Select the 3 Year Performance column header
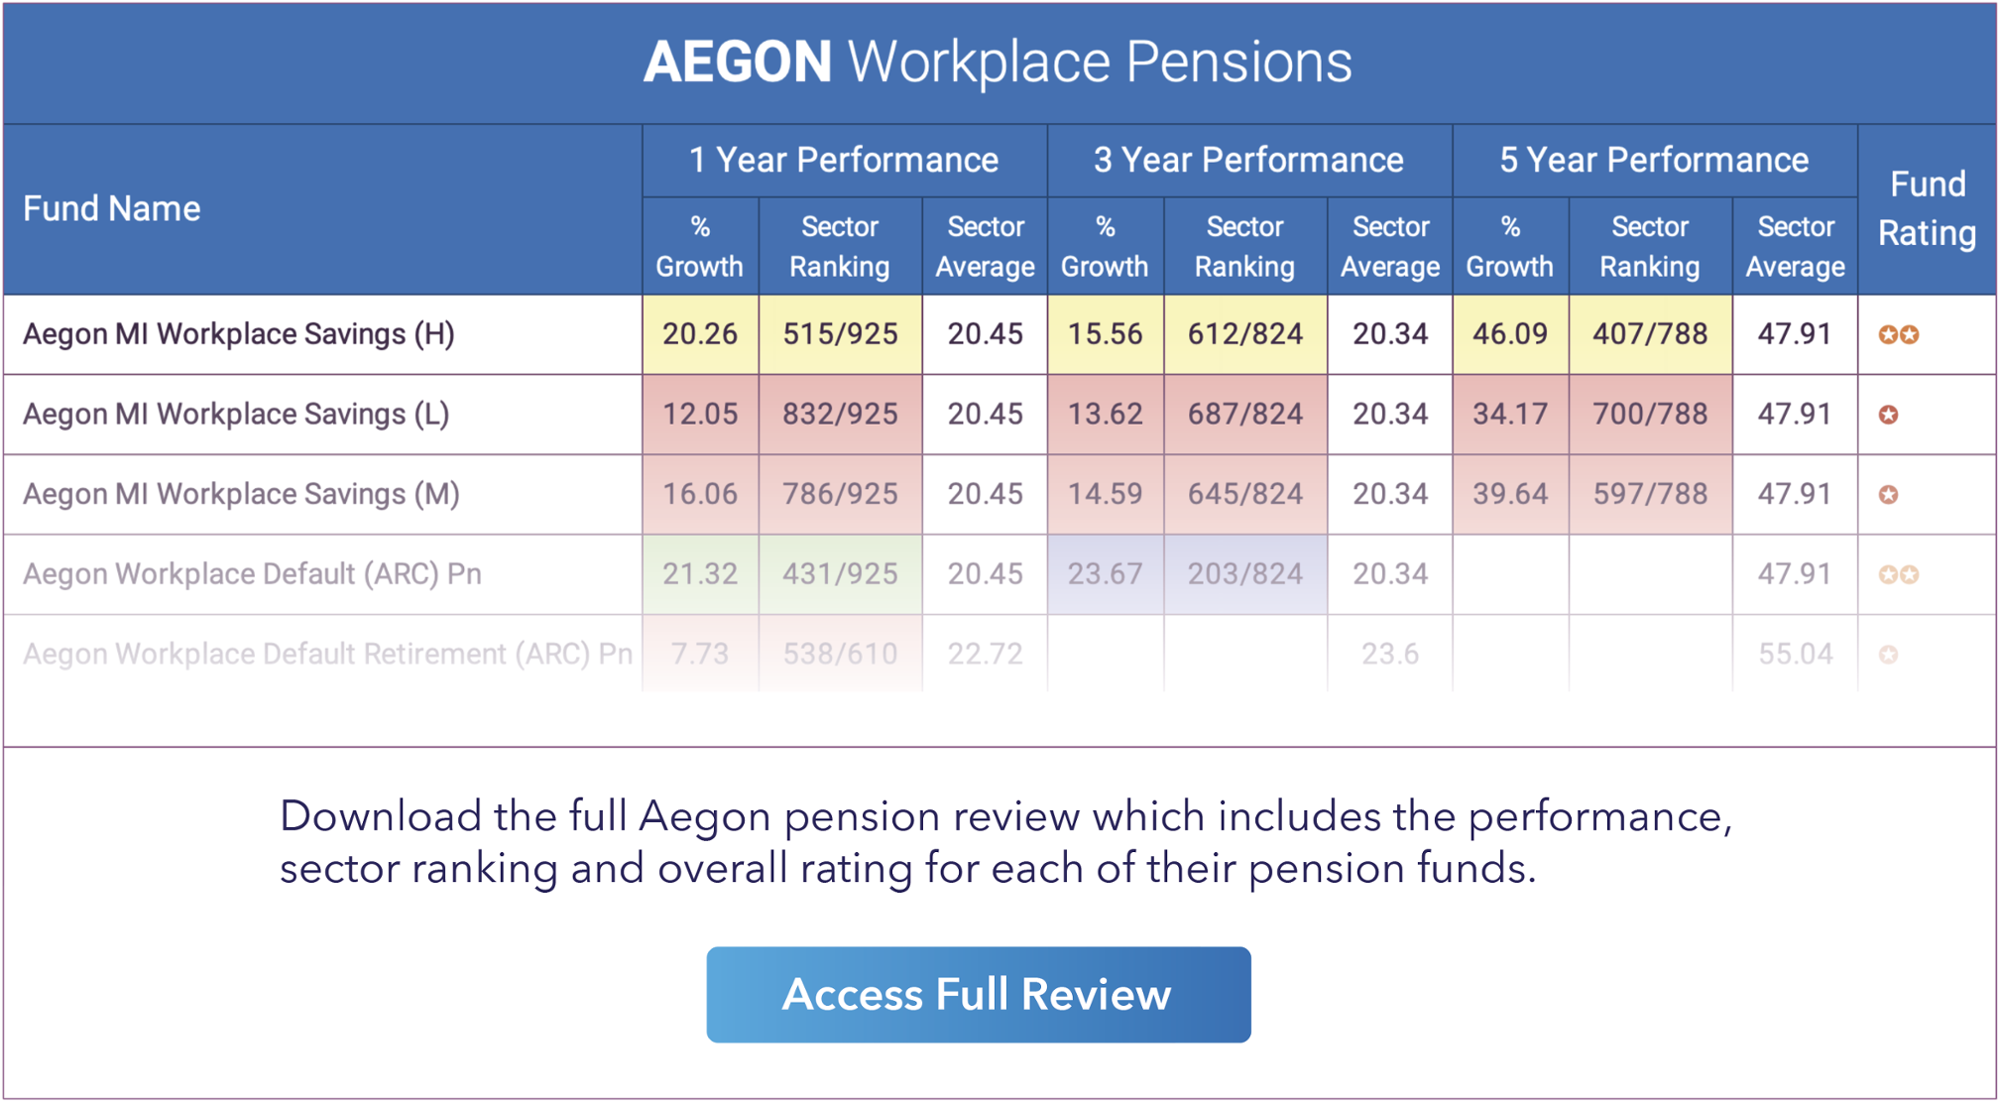Viewport: 2000px width, 1102px height. [1248, 160]
